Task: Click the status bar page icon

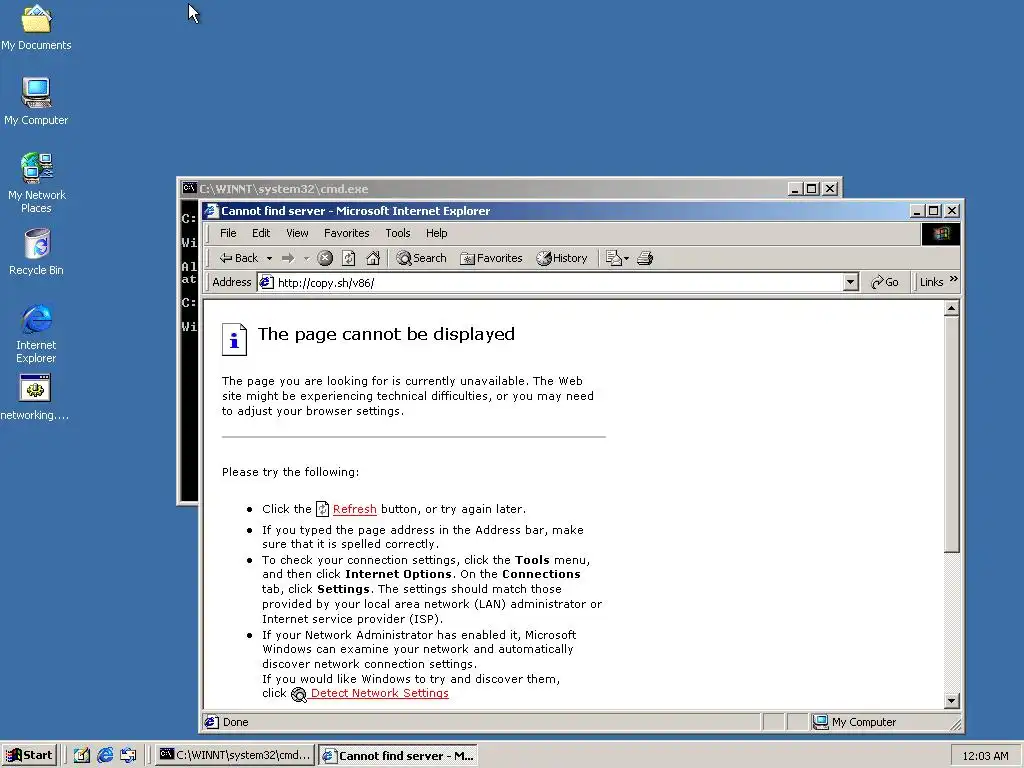Action: click(212, 722)
